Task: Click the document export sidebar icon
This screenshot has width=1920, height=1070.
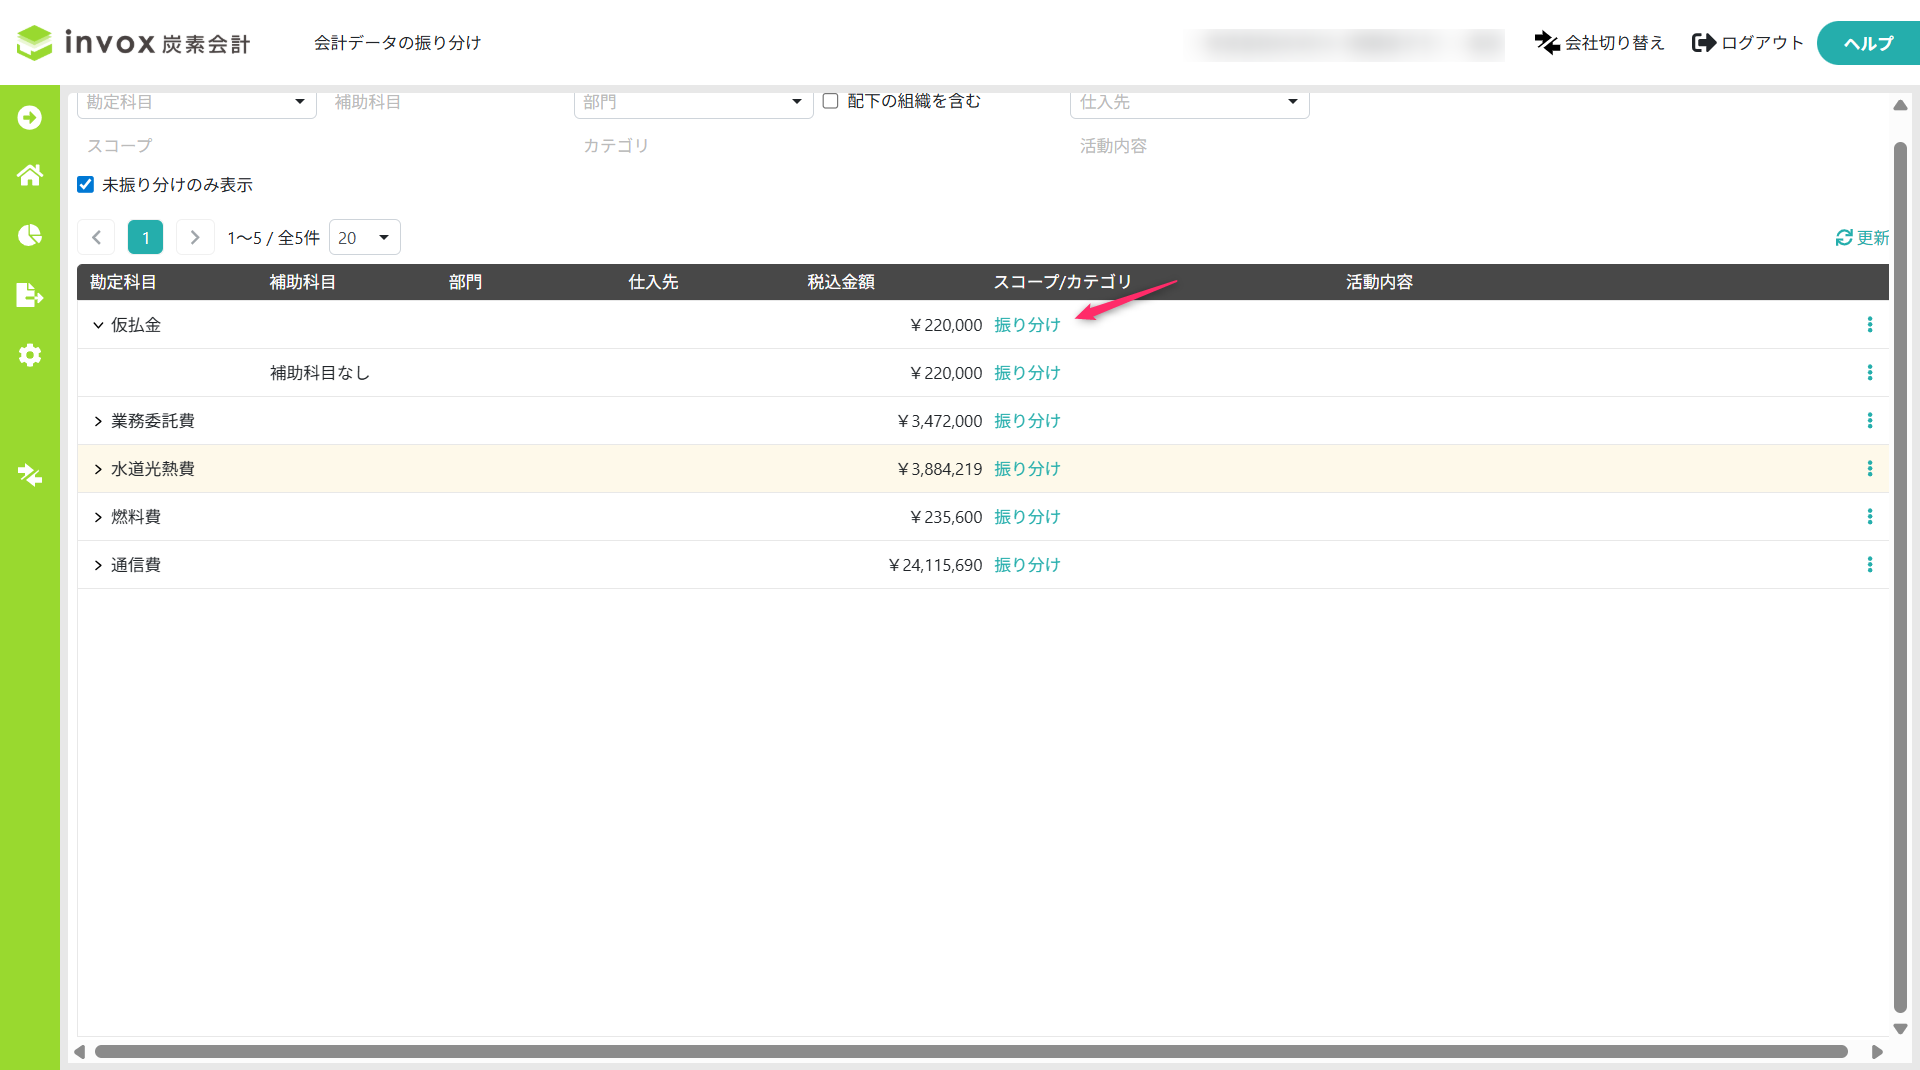Action: [30, 295]
